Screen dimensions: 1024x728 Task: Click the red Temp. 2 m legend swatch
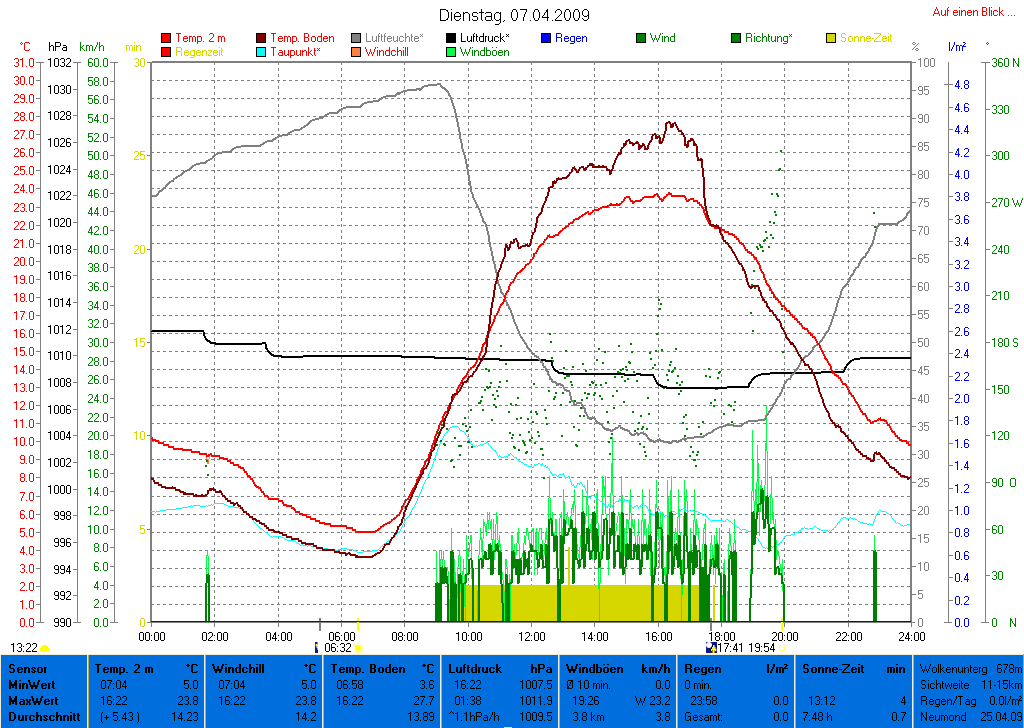[166, 38]
